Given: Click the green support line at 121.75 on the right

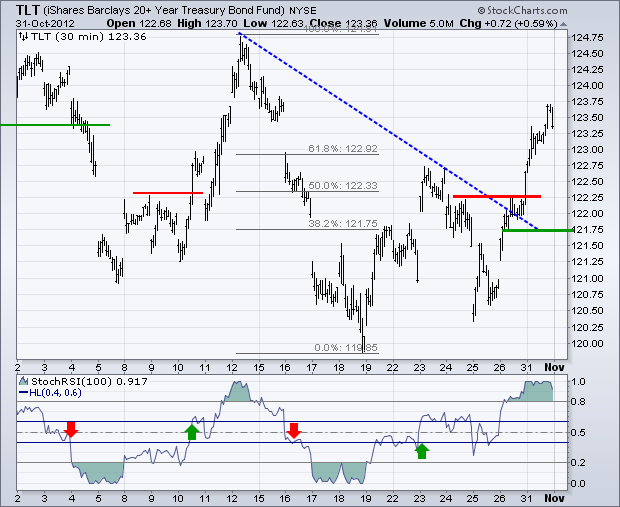Looking at the screenshot, I should pos(538,230).
